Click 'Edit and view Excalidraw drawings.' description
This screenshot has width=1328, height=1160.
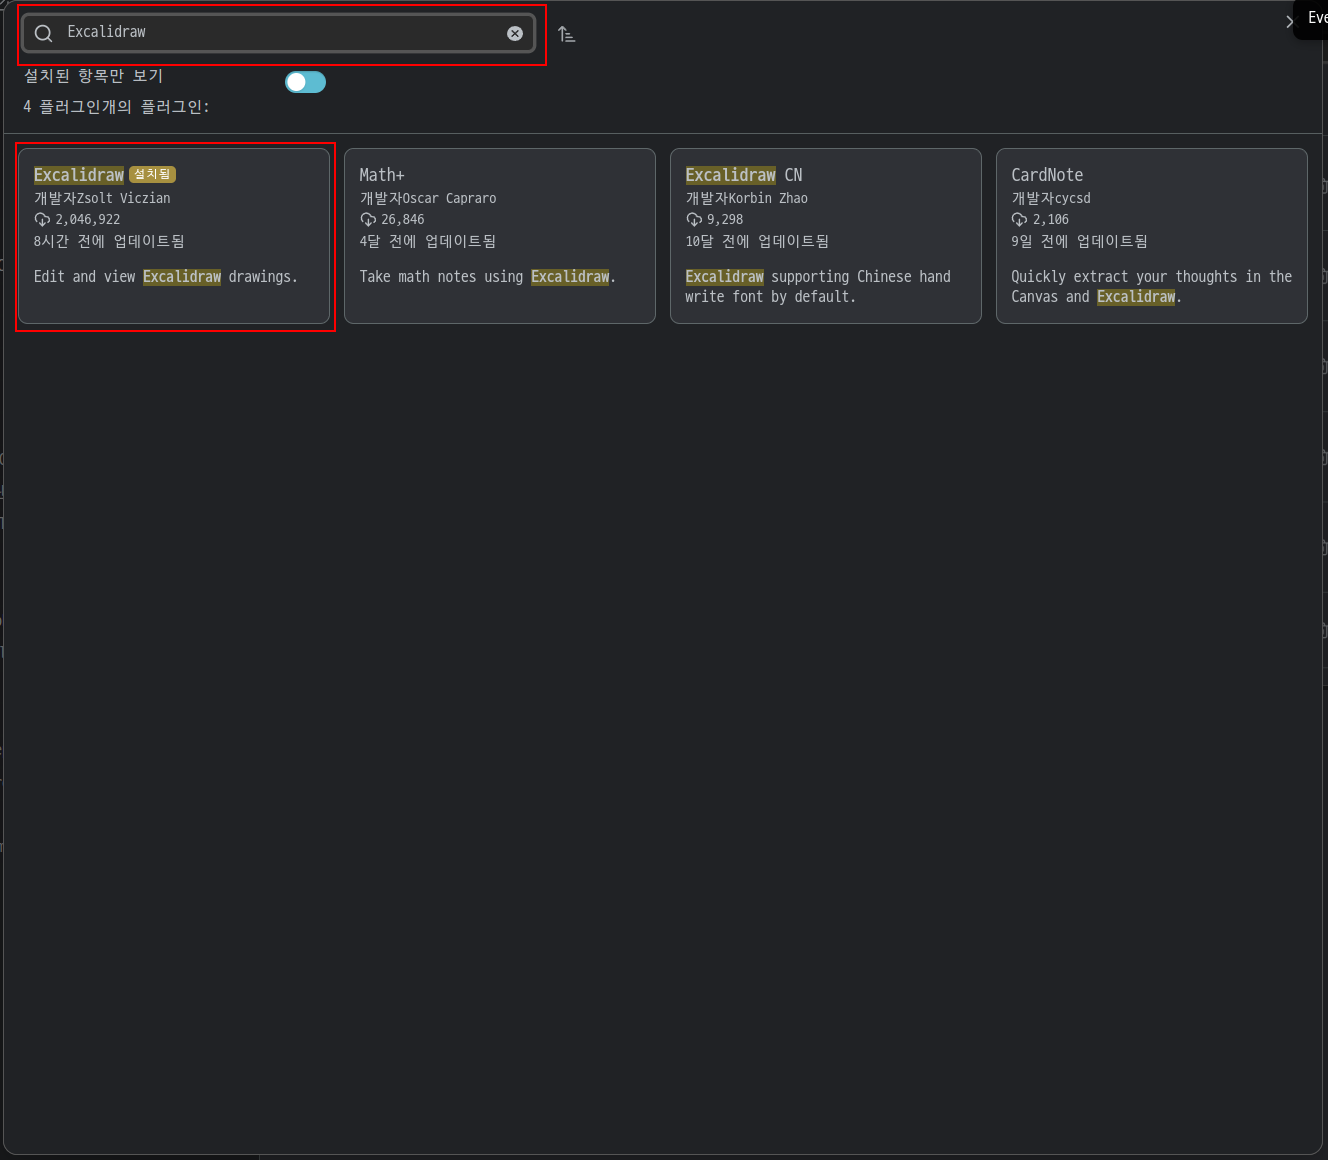[166, 277]
